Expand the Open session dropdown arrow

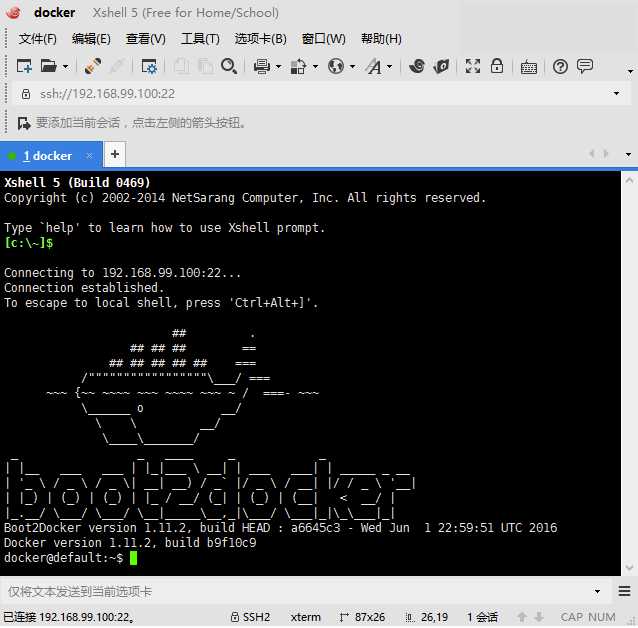66,67
